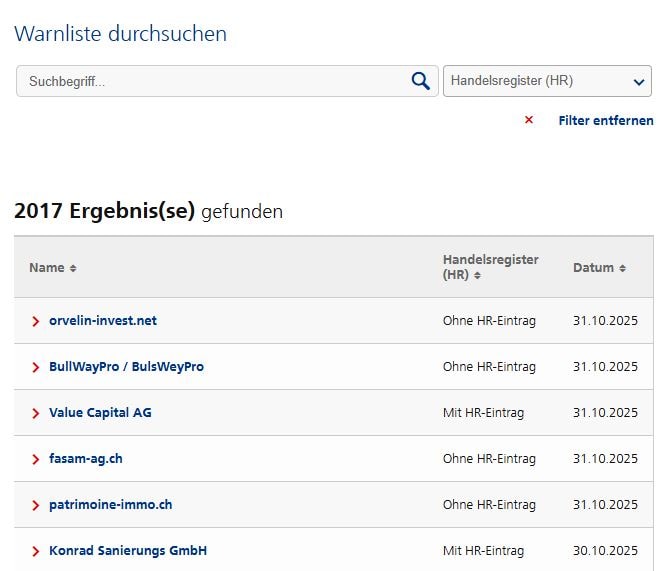Screen dimensions: 662x571
Task: Click 'Mit HR-Eintrag' in Konrad Sanierungs row
Action: tap(483, 551)
